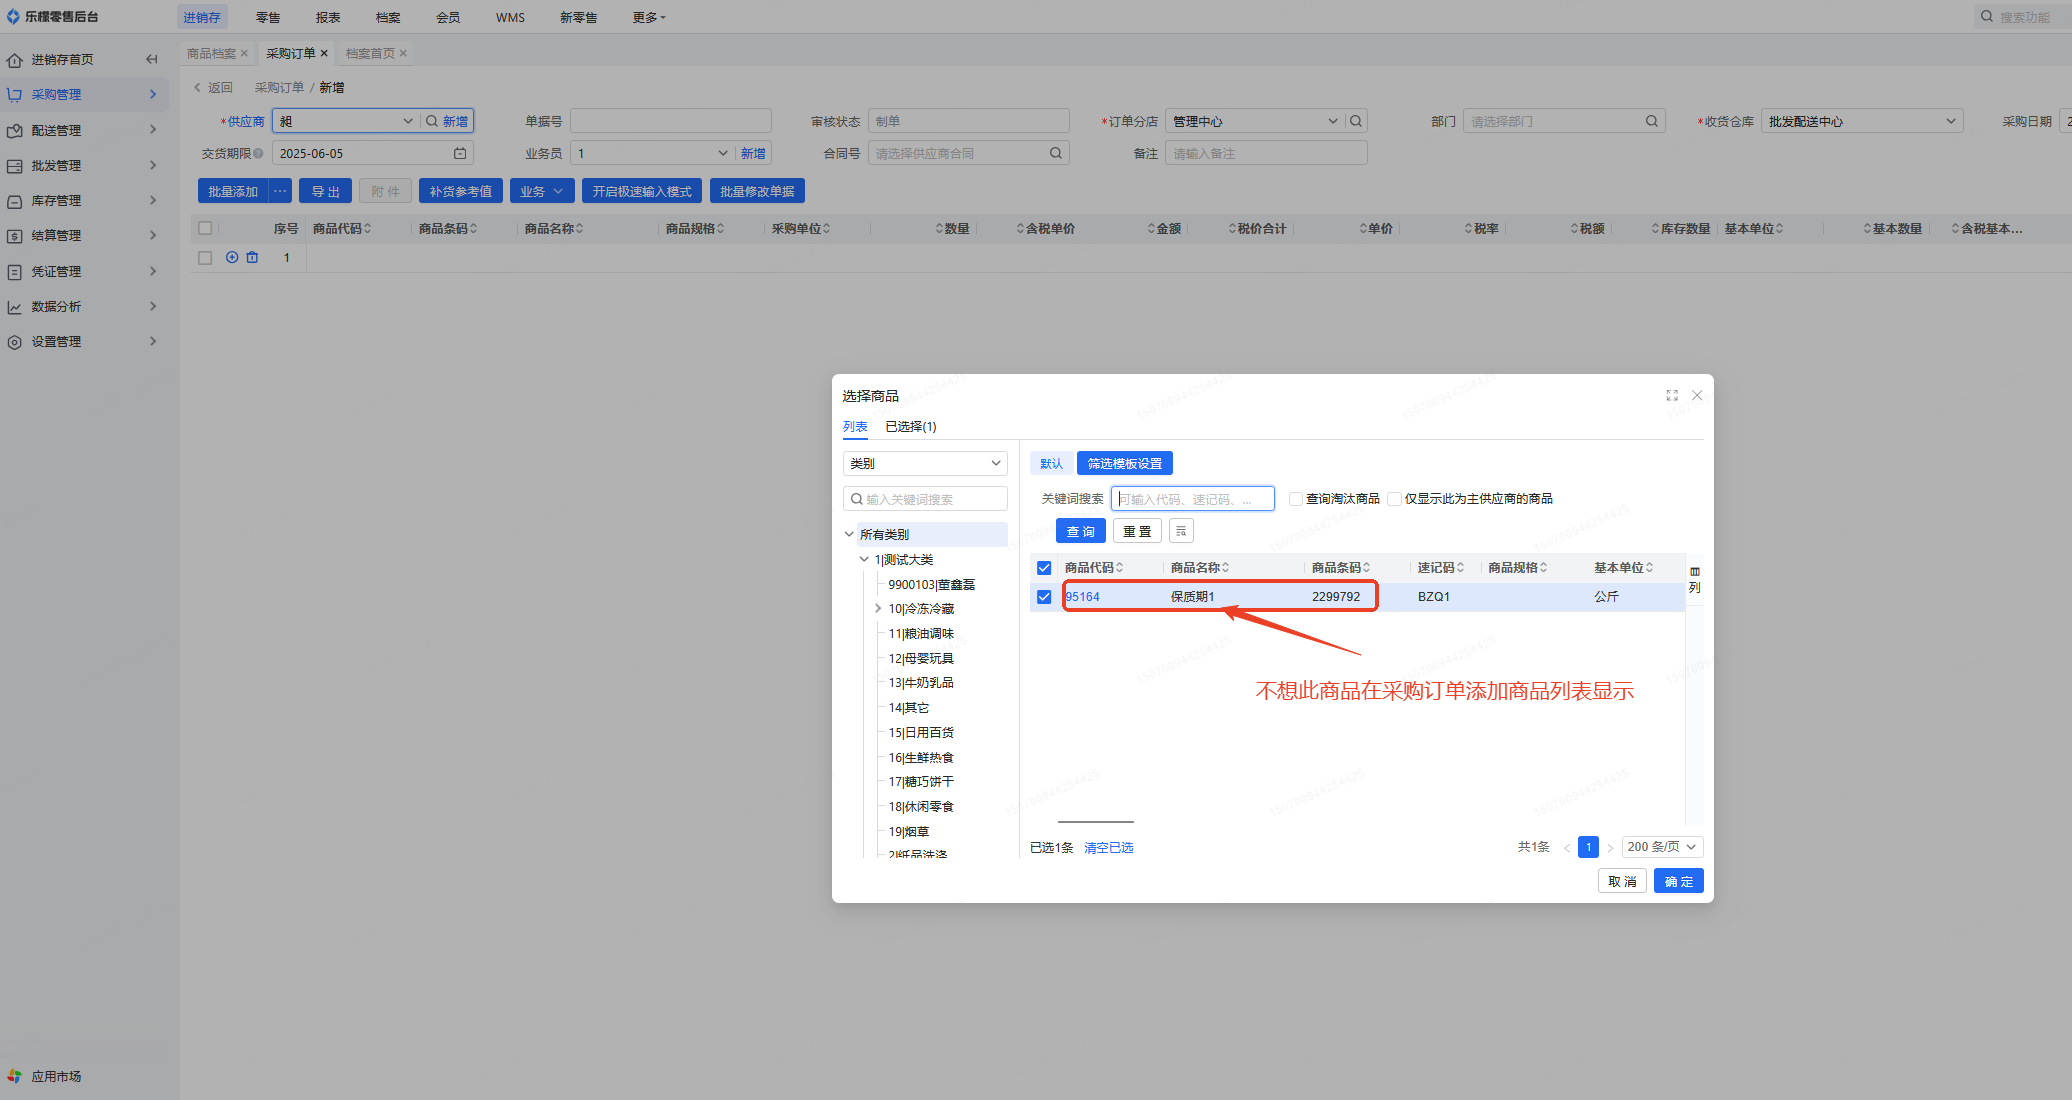This screenshot has width=2072, height=1100.
Task: Click the 清空已选 link
Action: pos(1108,848)
